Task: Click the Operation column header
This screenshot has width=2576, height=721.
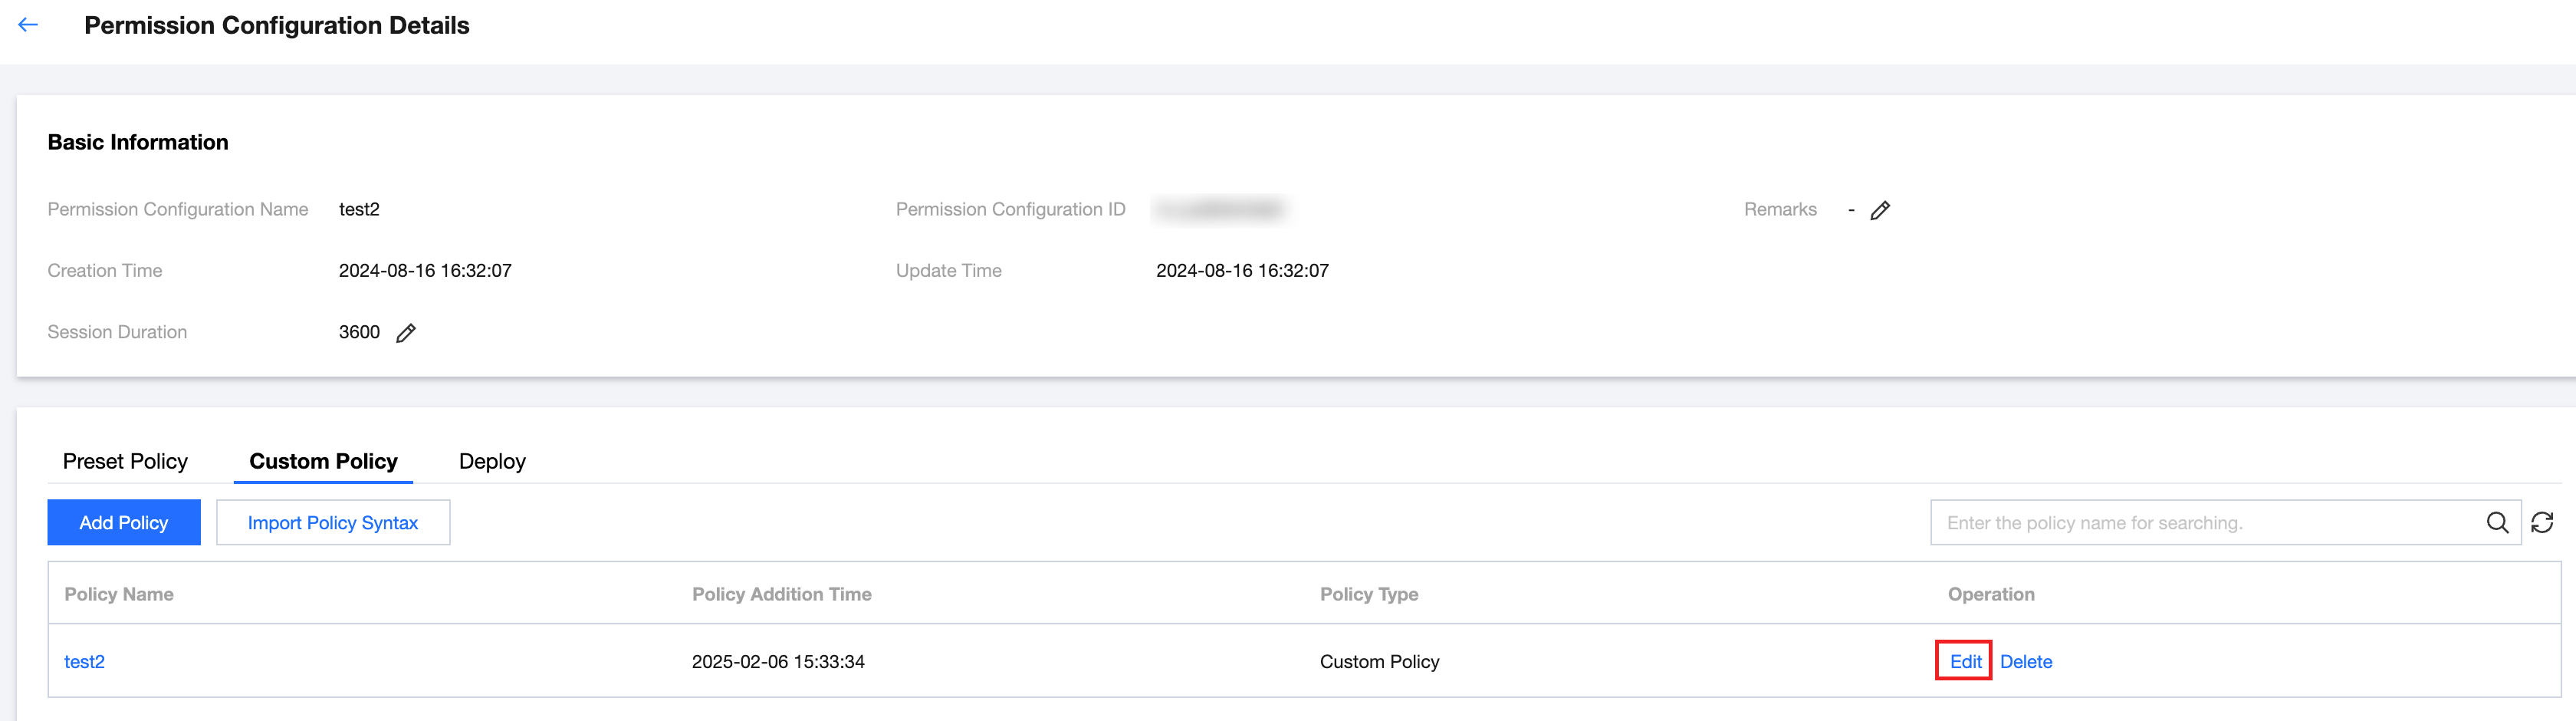Action: point(1990,594)
